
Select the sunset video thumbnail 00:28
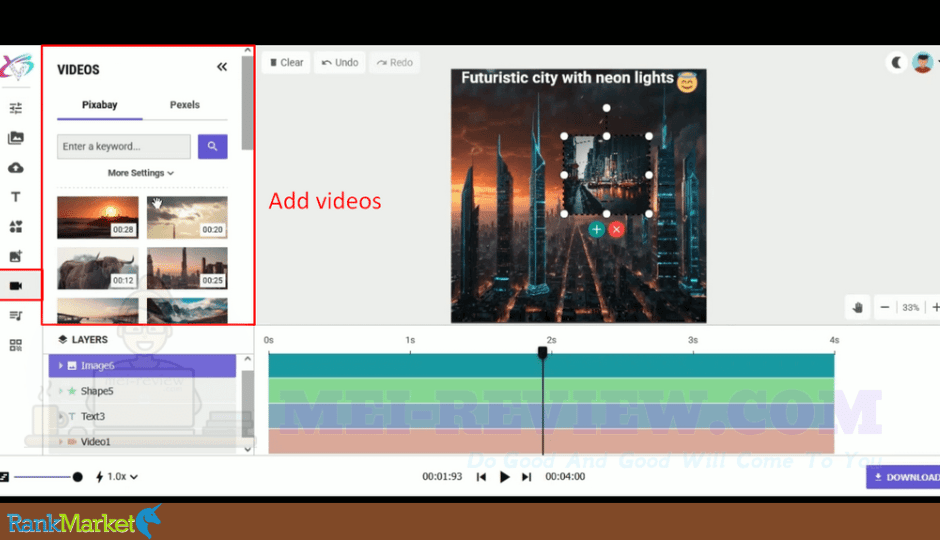tap(98, 217)
